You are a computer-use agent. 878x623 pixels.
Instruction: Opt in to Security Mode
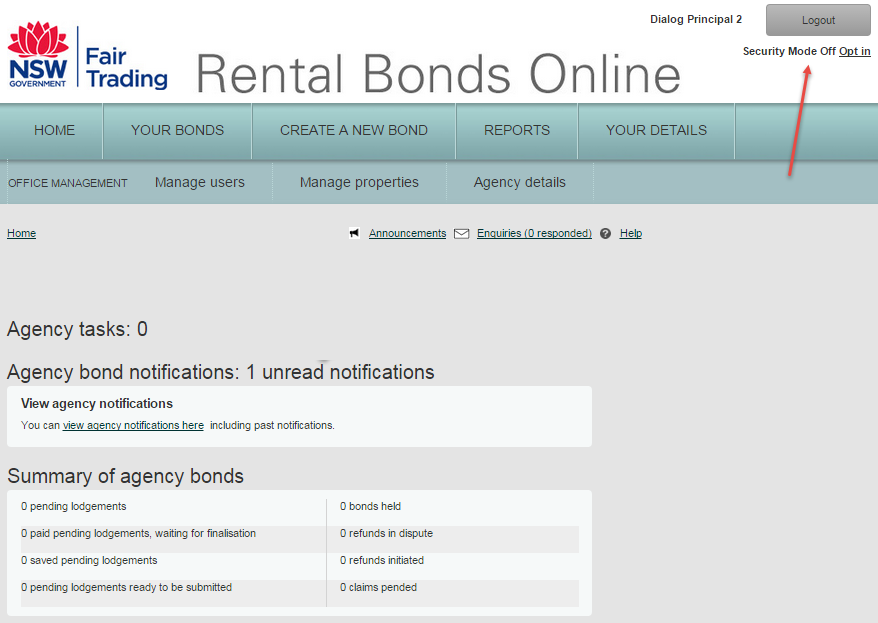[x=854, y=51]
